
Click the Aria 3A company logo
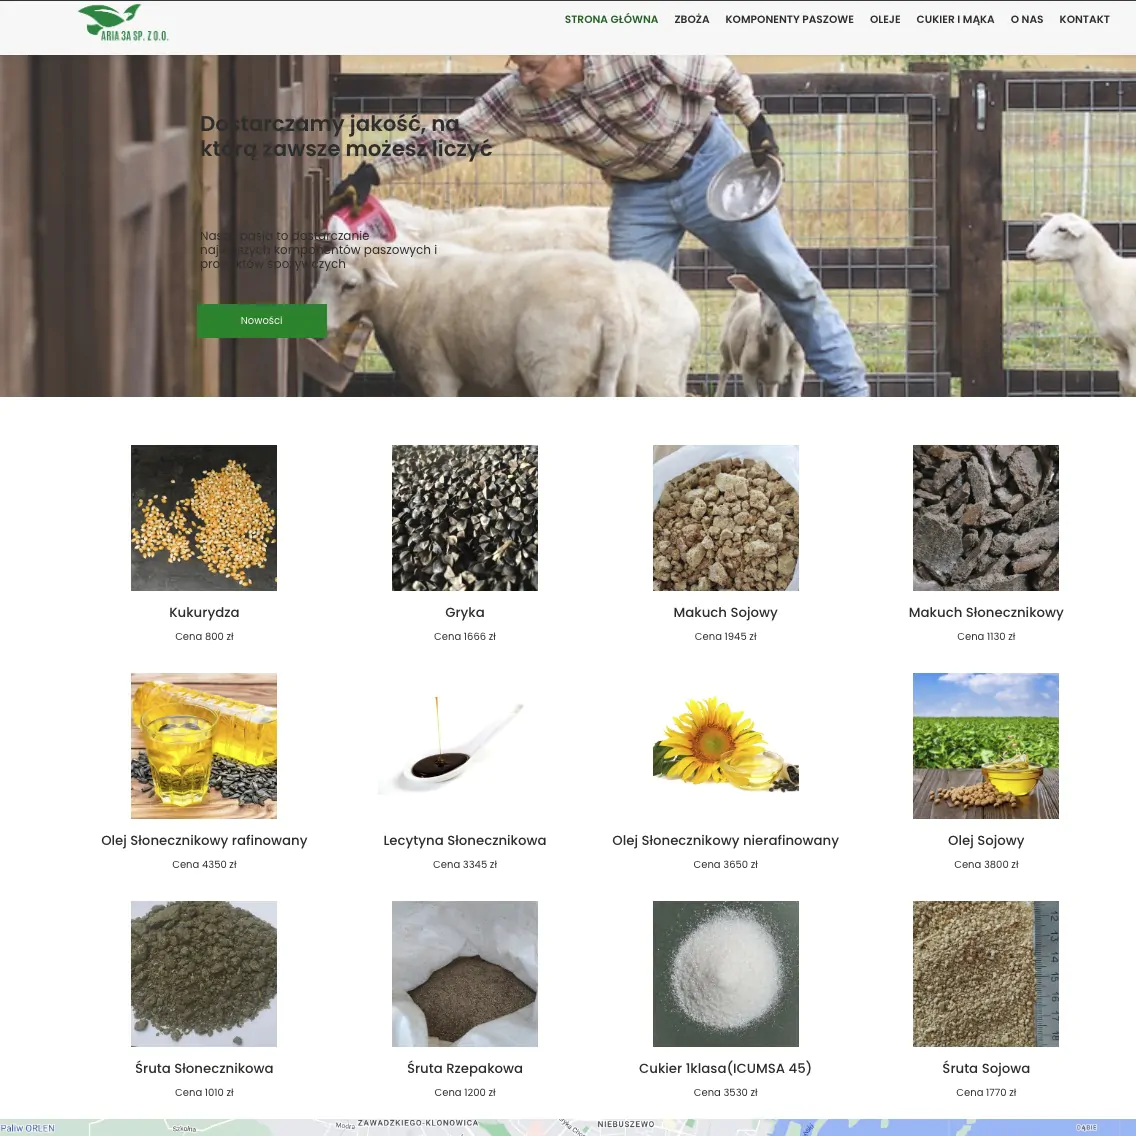click(124, 22)
